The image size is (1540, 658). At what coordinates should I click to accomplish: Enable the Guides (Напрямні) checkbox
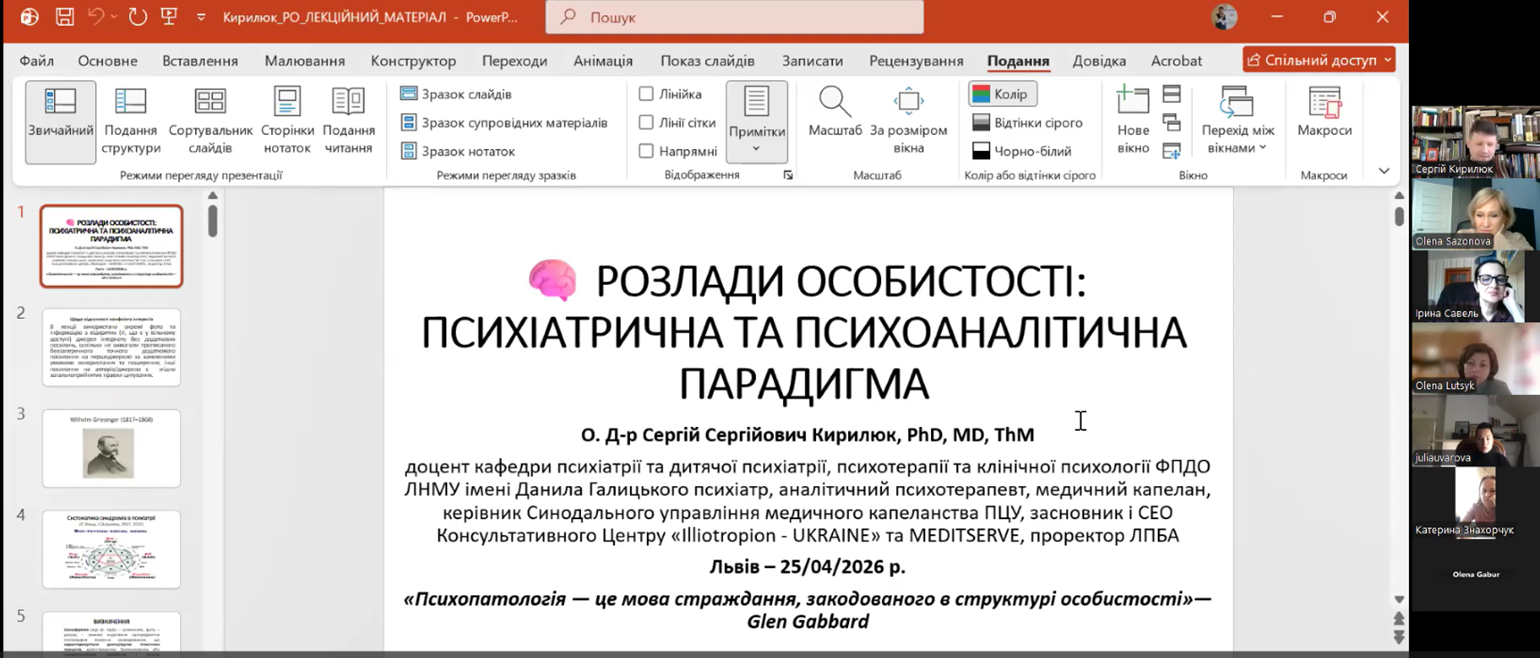646,151
